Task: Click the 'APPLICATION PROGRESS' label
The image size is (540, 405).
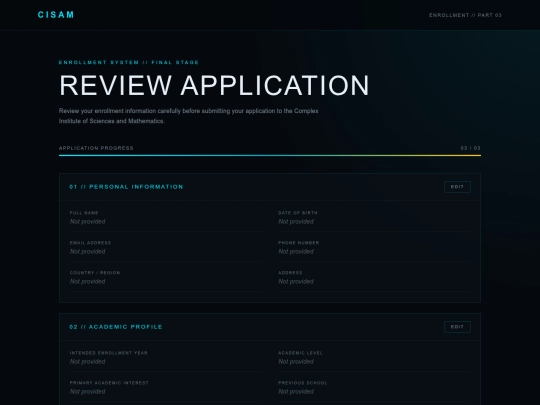Action: [x=96, y=148]
